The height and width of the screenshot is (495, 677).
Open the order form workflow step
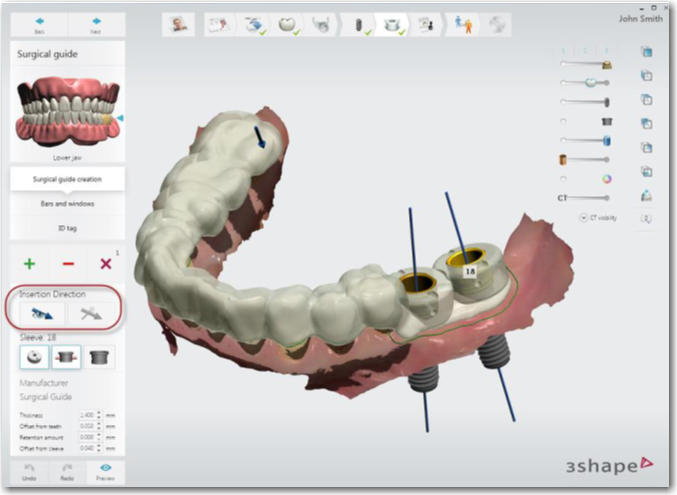[x=218, y=25]
